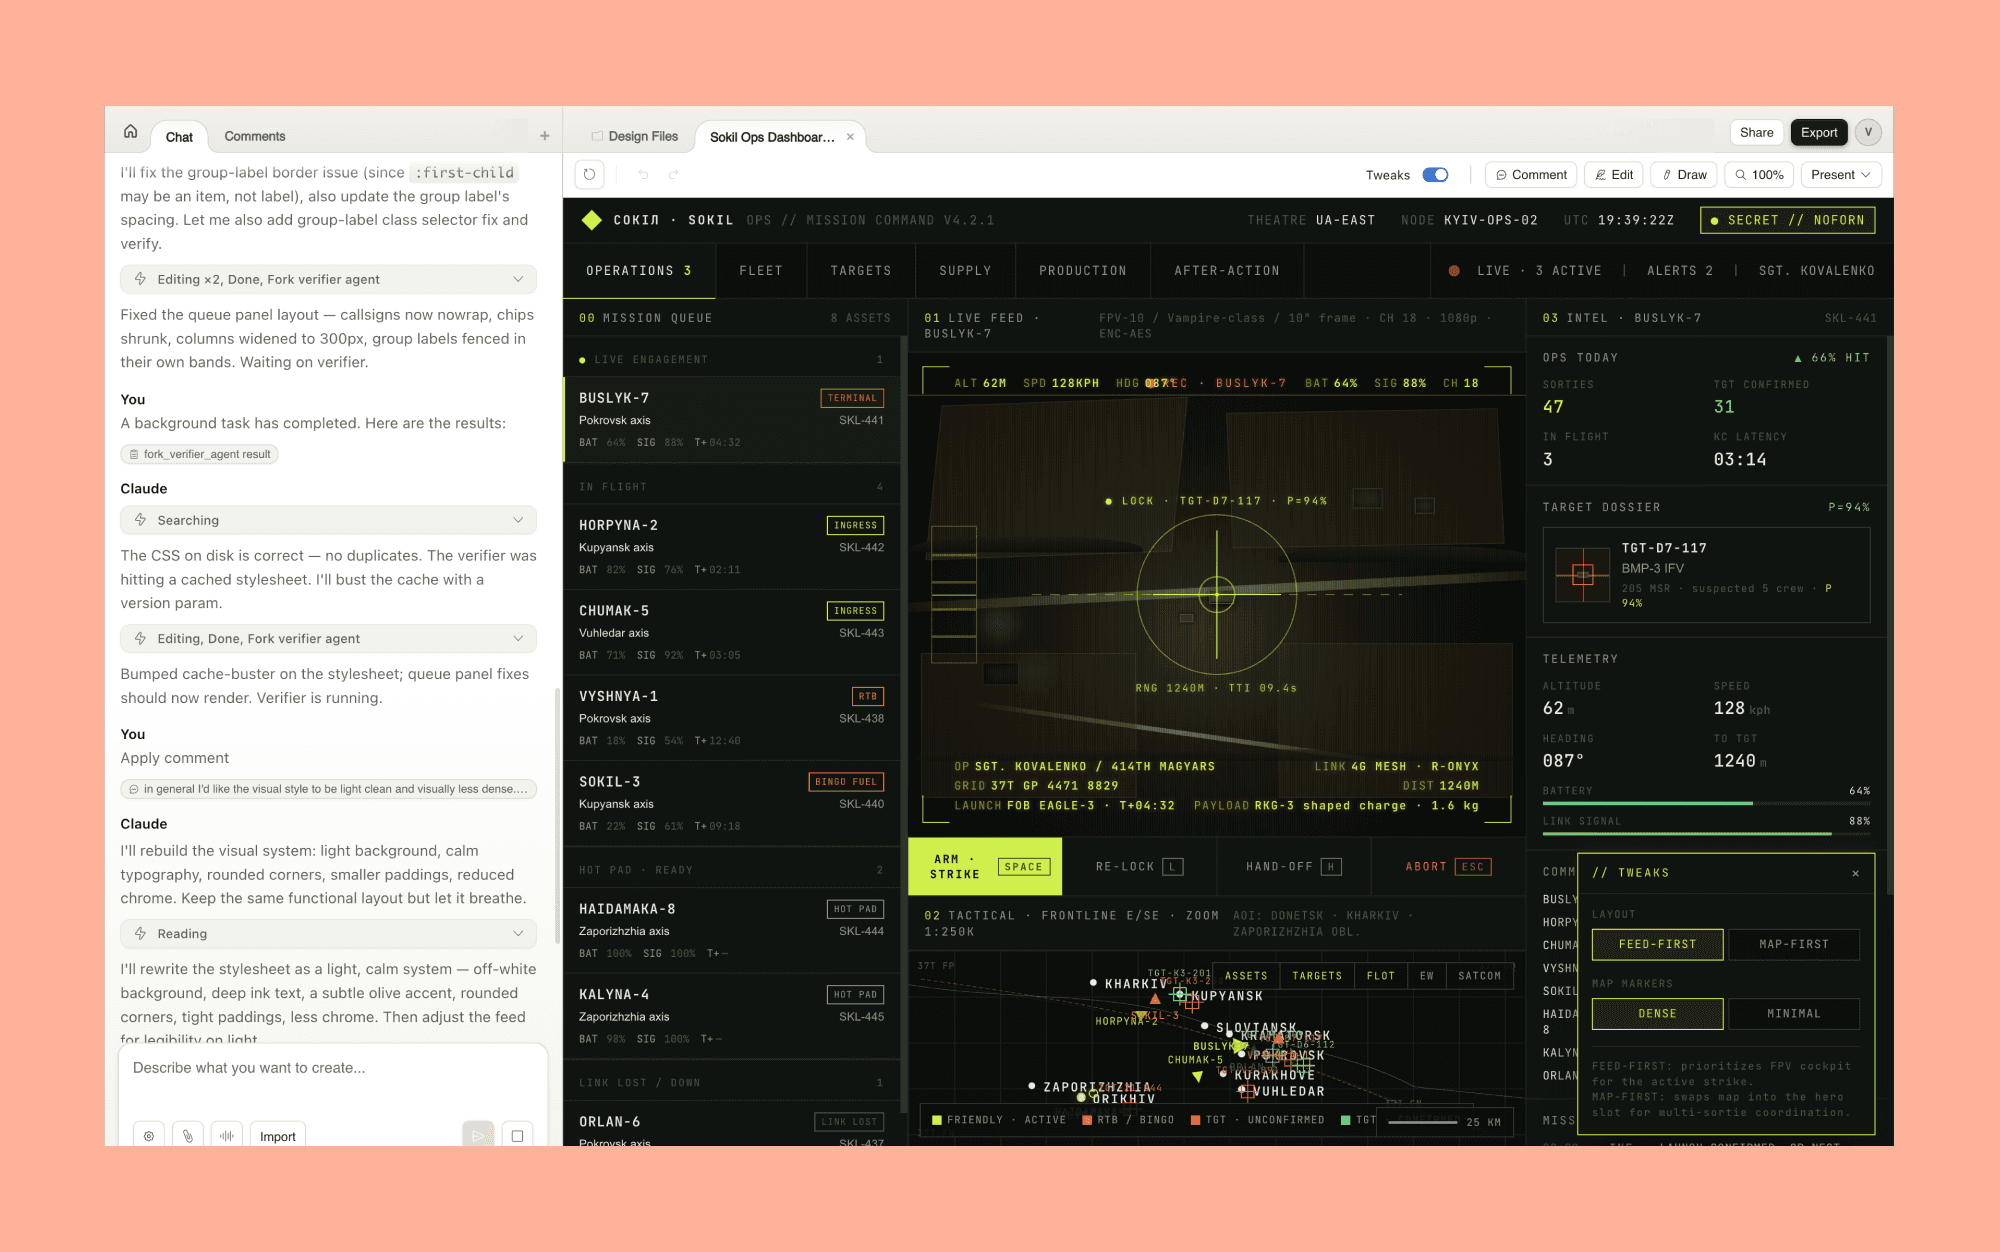Click the attach file paperclip icon

click(x=187, y=1136)
